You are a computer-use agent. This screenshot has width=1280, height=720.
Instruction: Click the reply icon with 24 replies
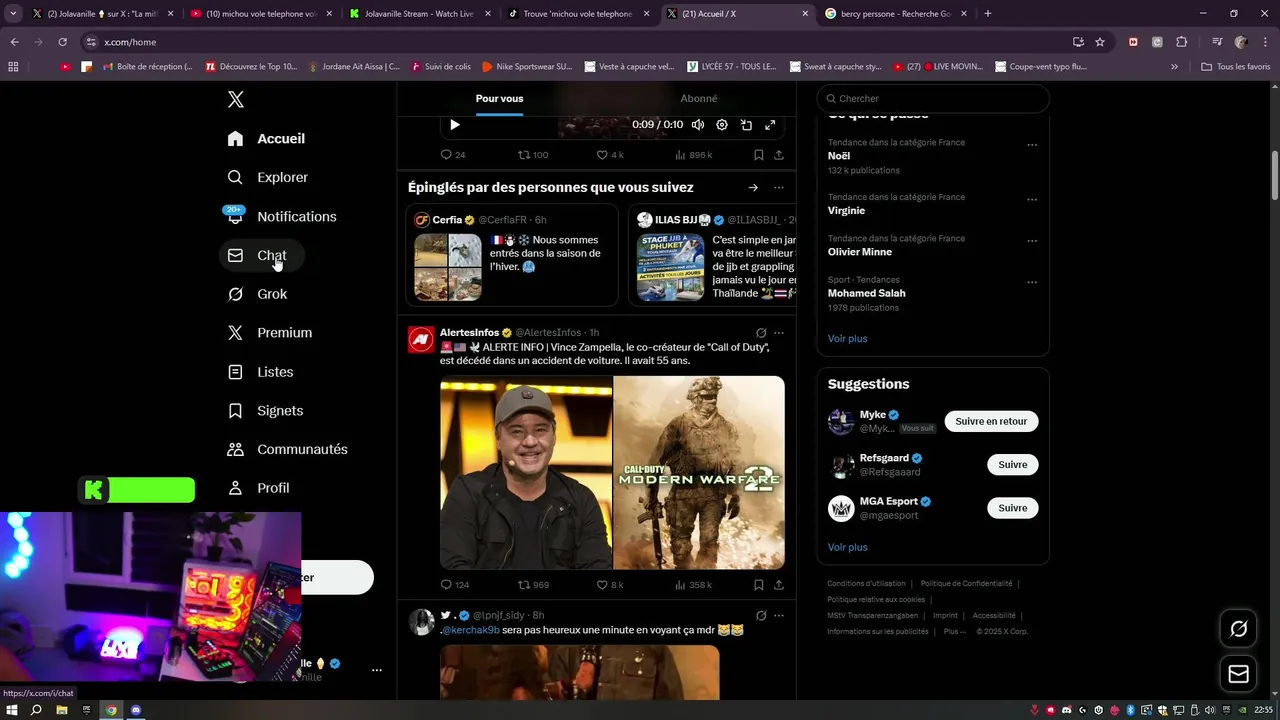[x=453, y=155]
